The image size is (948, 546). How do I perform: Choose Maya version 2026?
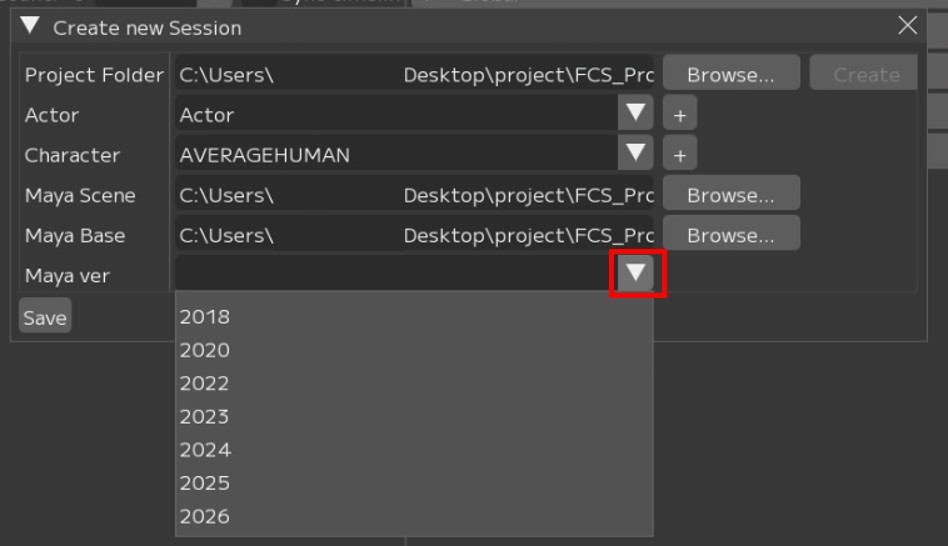[205, 516]
